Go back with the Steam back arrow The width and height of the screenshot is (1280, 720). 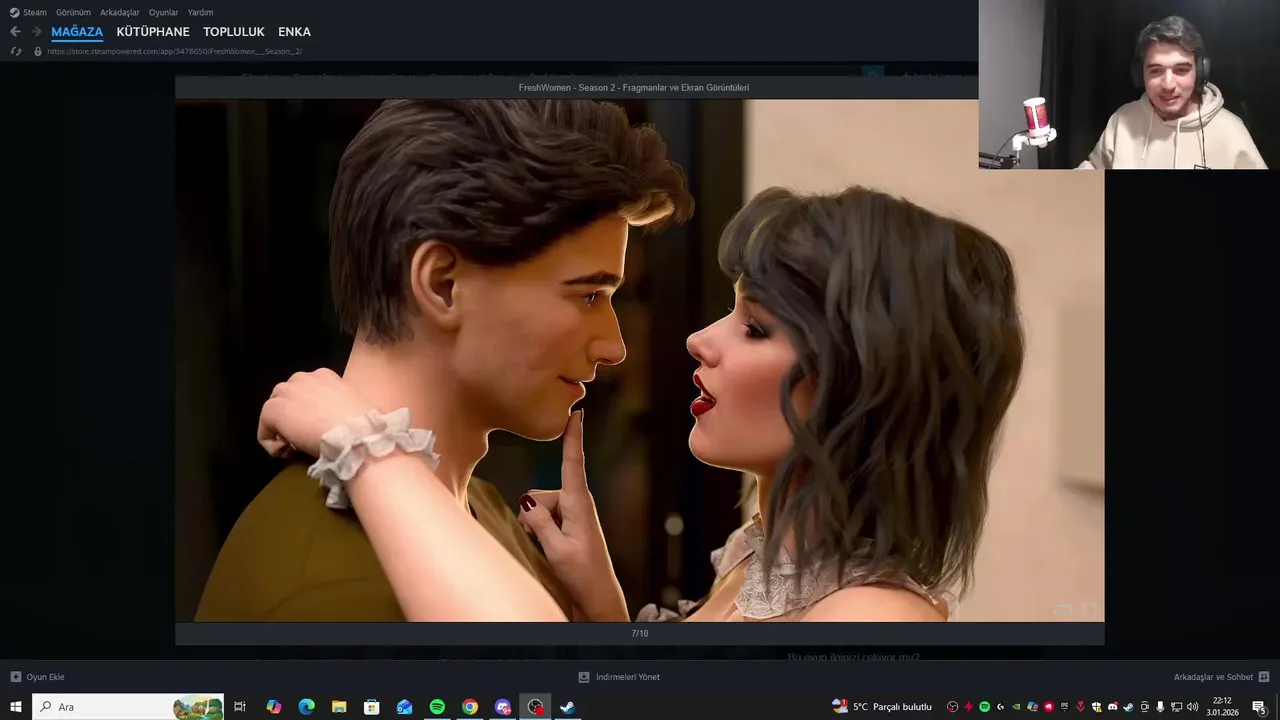pyautogui.click(x=15, y=32)
